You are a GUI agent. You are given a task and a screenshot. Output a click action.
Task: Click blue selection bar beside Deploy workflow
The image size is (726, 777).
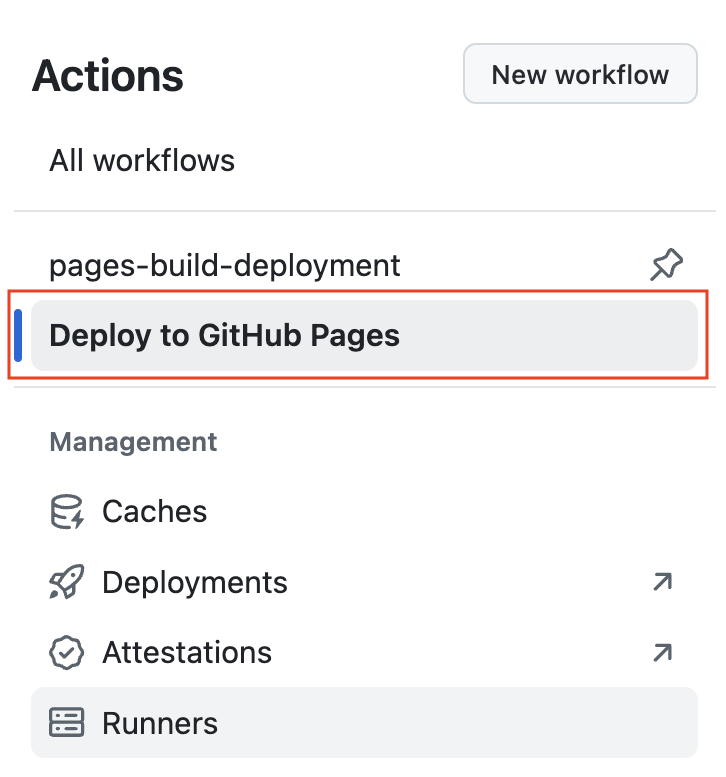click(x=18, y=335)
